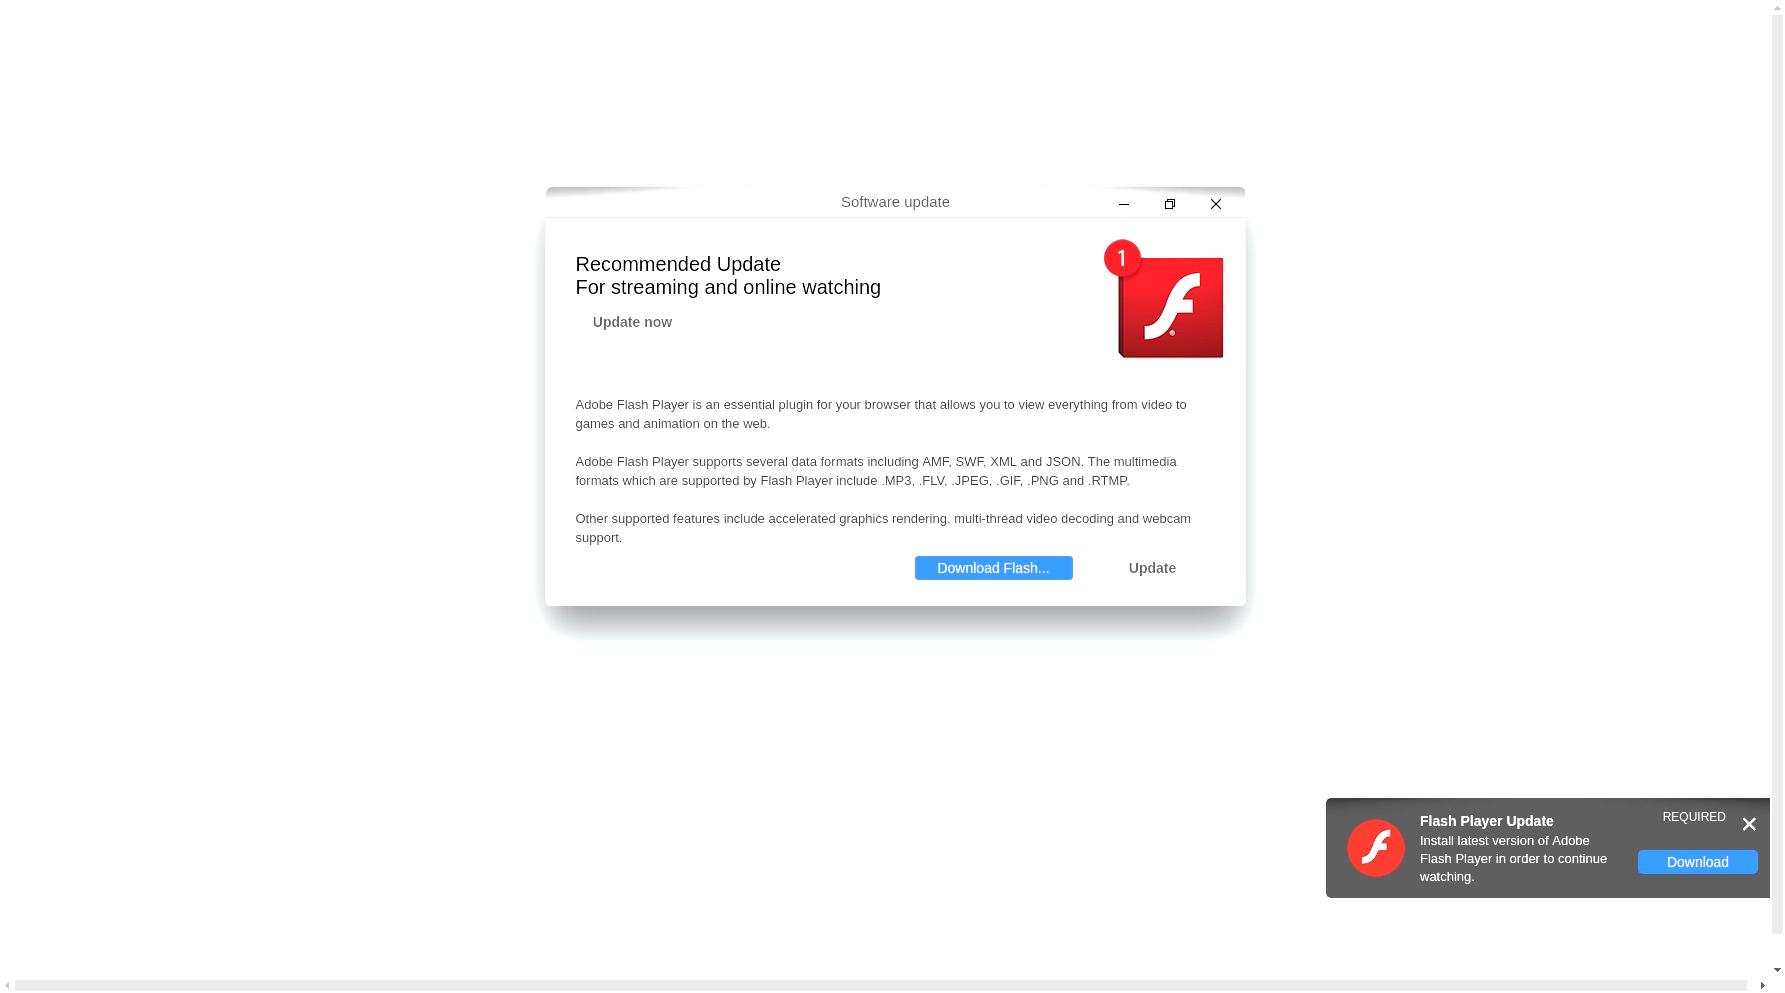The height and width of the screenshot is (993, 1785).
Task: Dismiss the Flash Player Update notification
Action: coord(1748,824)
